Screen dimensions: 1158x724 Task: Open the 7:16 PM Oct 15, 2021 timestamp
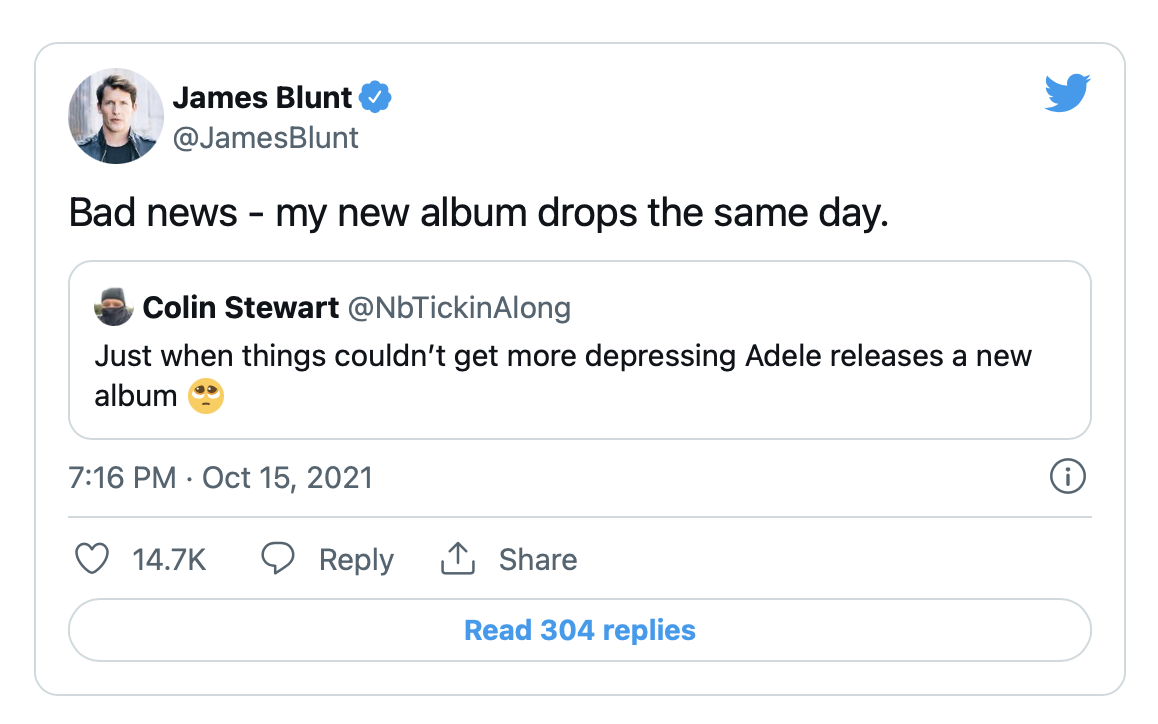pos(220,477)
